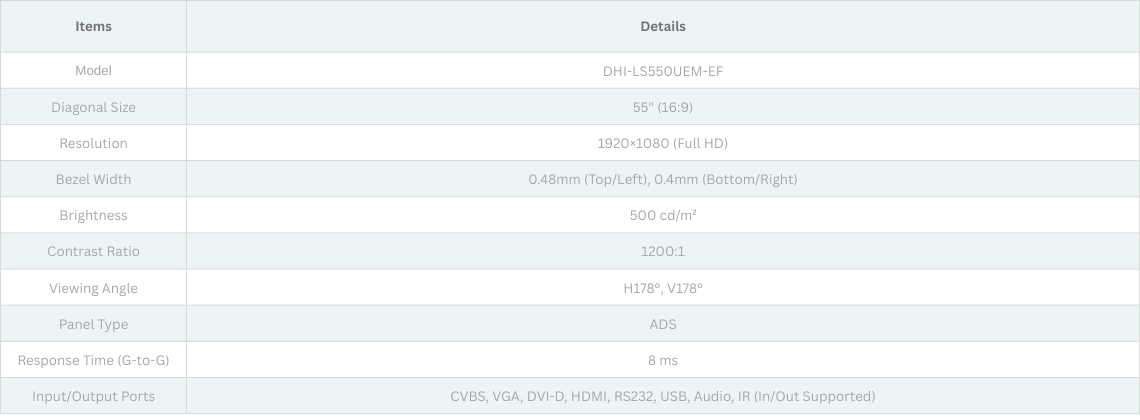Viewport: 1140px width, 420px height.
Task: Click the 500 cd/m² value
Action: (x=662, y=215)
